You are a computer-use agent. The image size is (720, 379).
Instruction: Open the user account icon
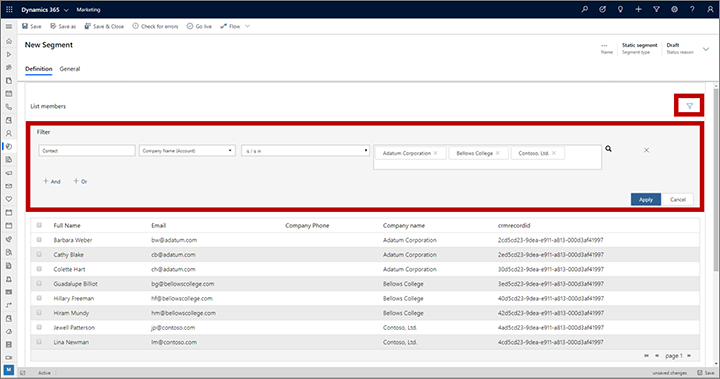(710, 9)
